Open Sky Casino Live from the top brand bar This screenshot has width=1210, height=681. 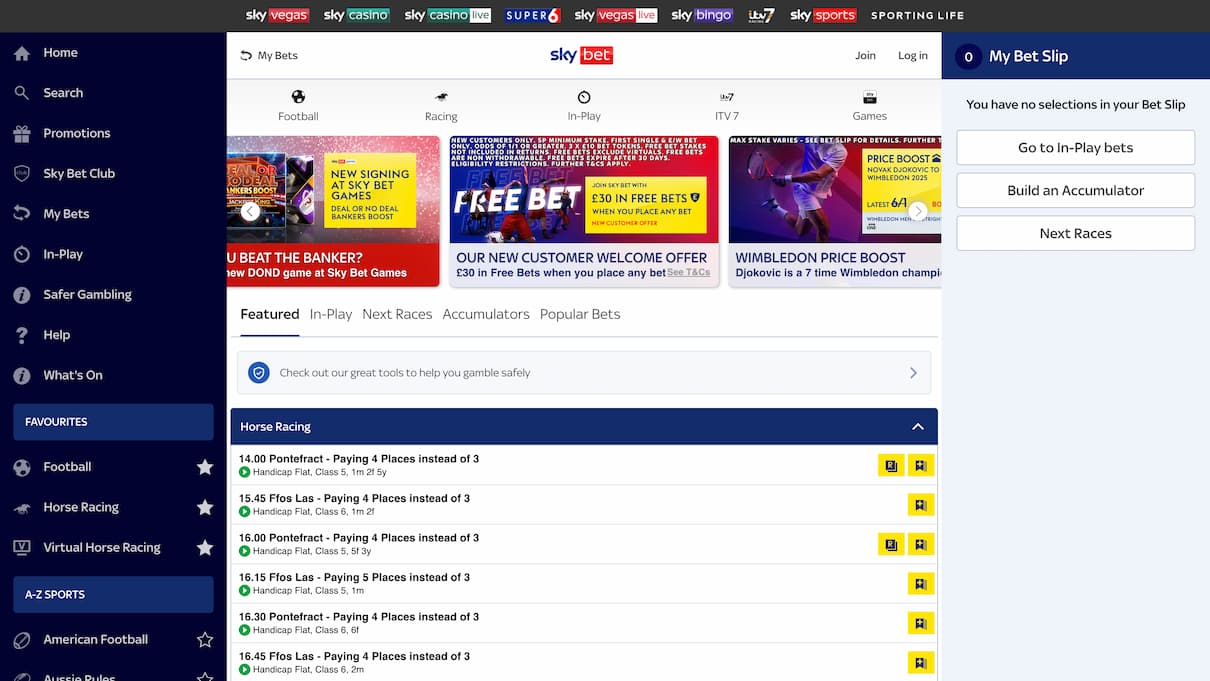click(448, 15)
